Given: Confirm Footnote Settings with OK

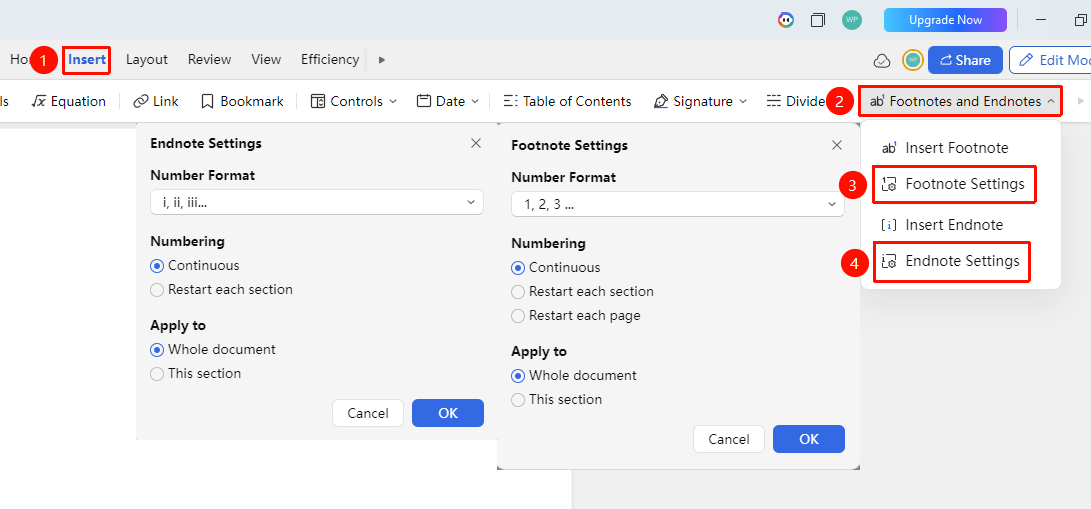Looking at the screenshot, I should pos(809,439).
